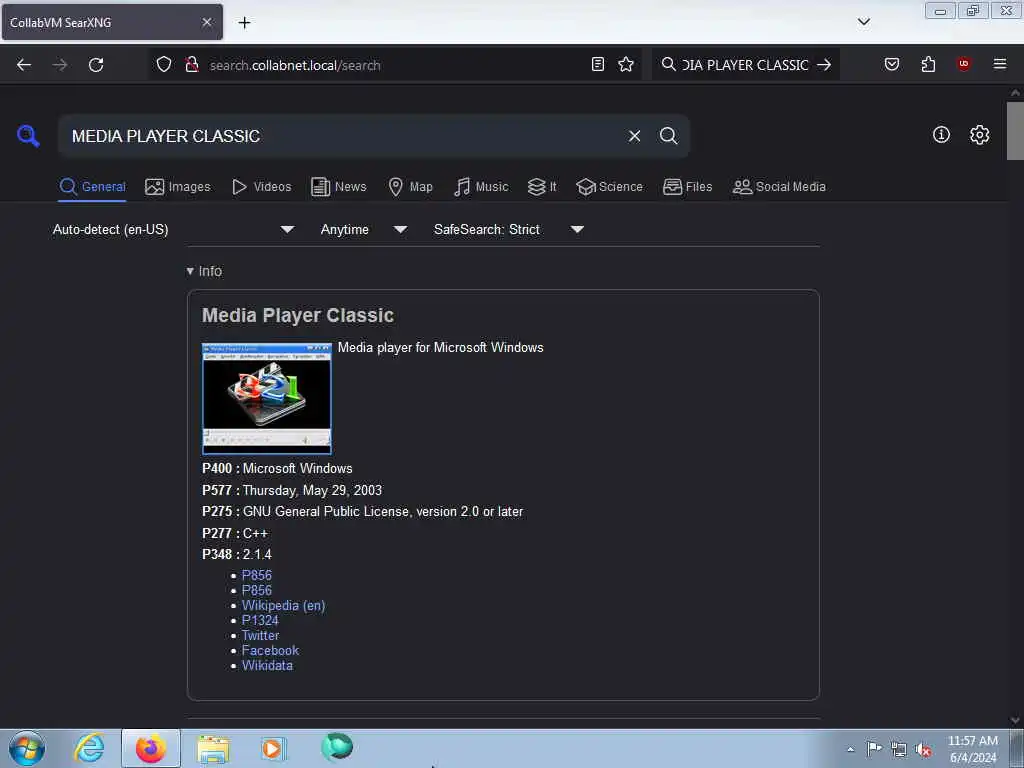
Task: Click the page vertical scrollbar thumb
Action: tap(1015, 131)
